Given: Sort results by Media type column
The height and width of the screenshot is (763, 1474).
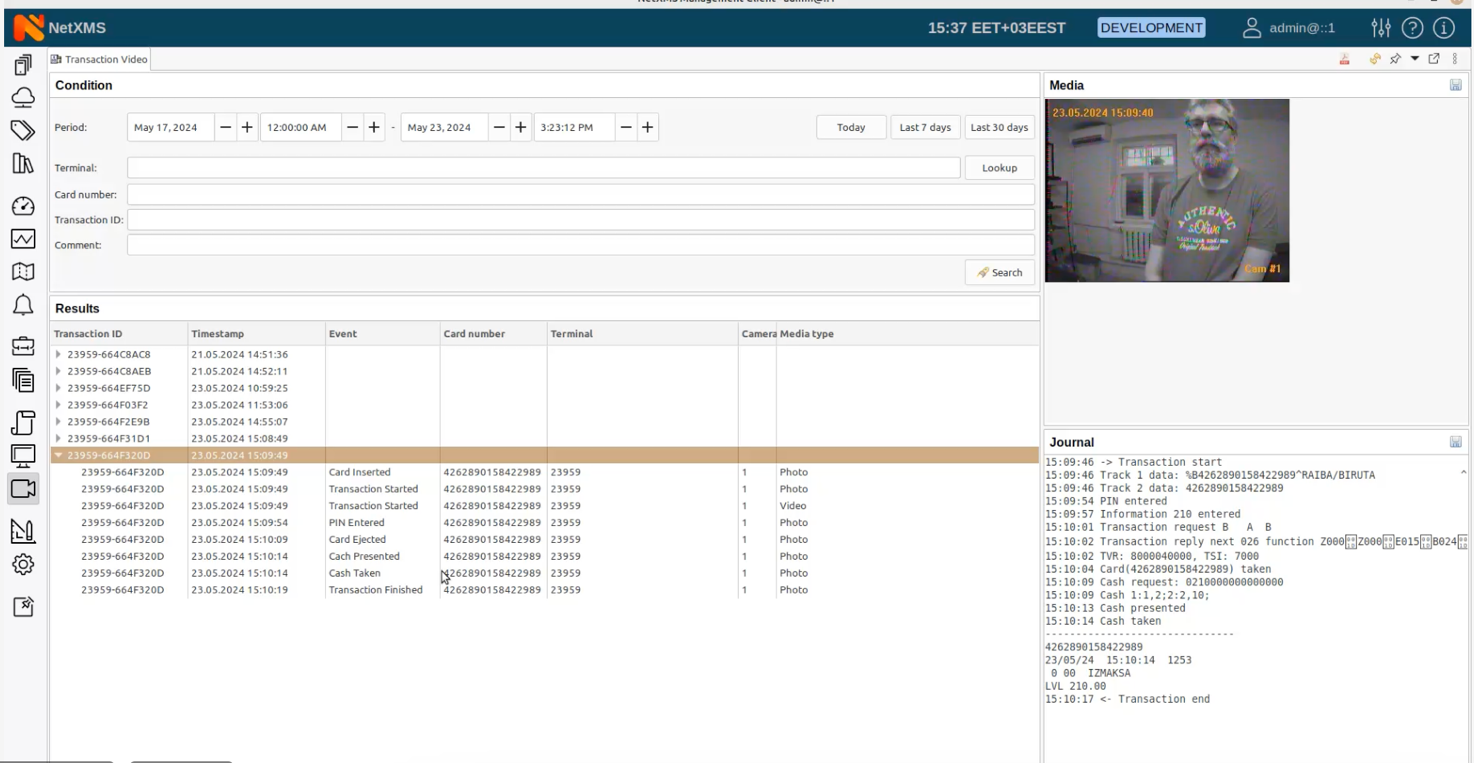Looking at the screenshot, I should coord(908,334).
